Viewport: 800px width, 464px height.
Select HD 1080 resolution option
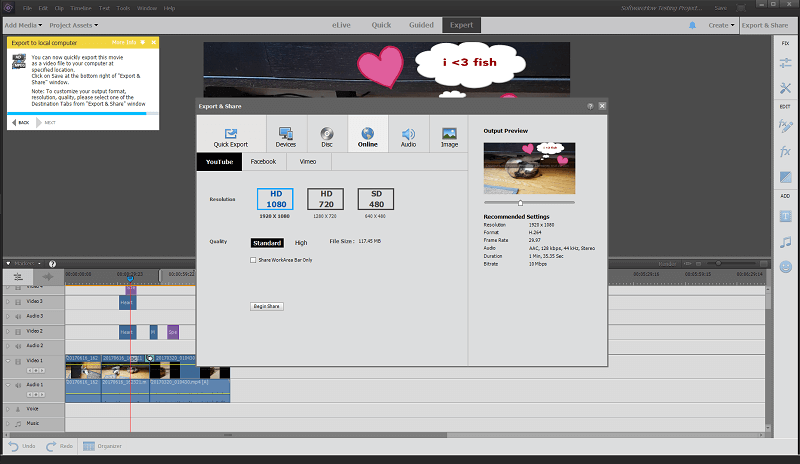(276, 199)
